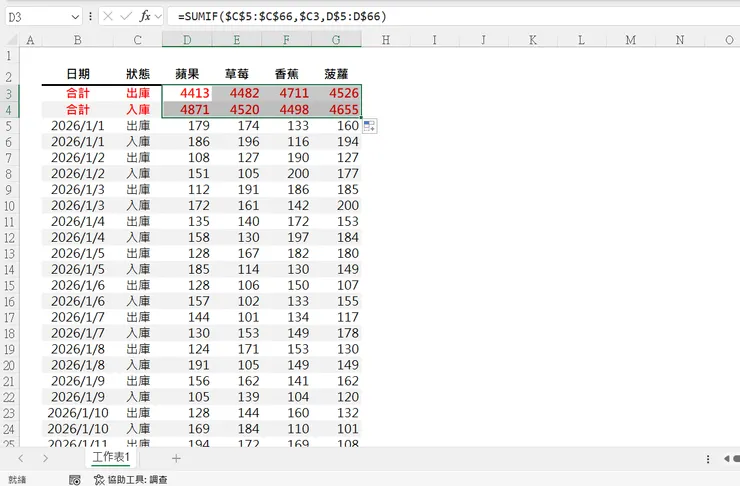Select cell G3 showing 4526

click(336, 93)
